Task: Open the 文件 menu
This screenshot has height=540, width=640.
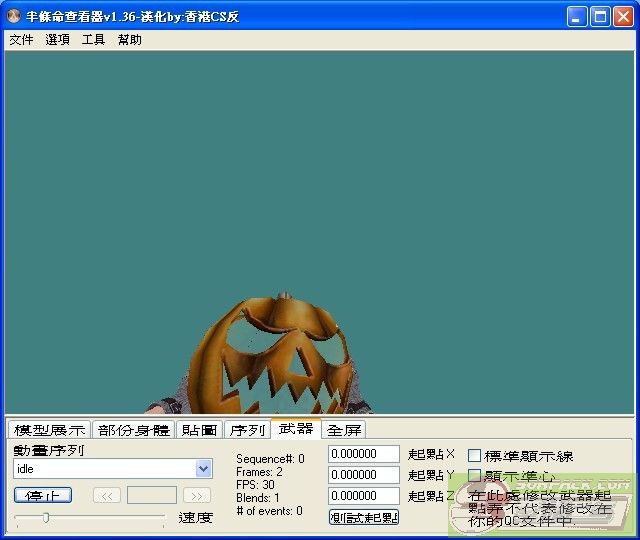Action: (21, 40)
